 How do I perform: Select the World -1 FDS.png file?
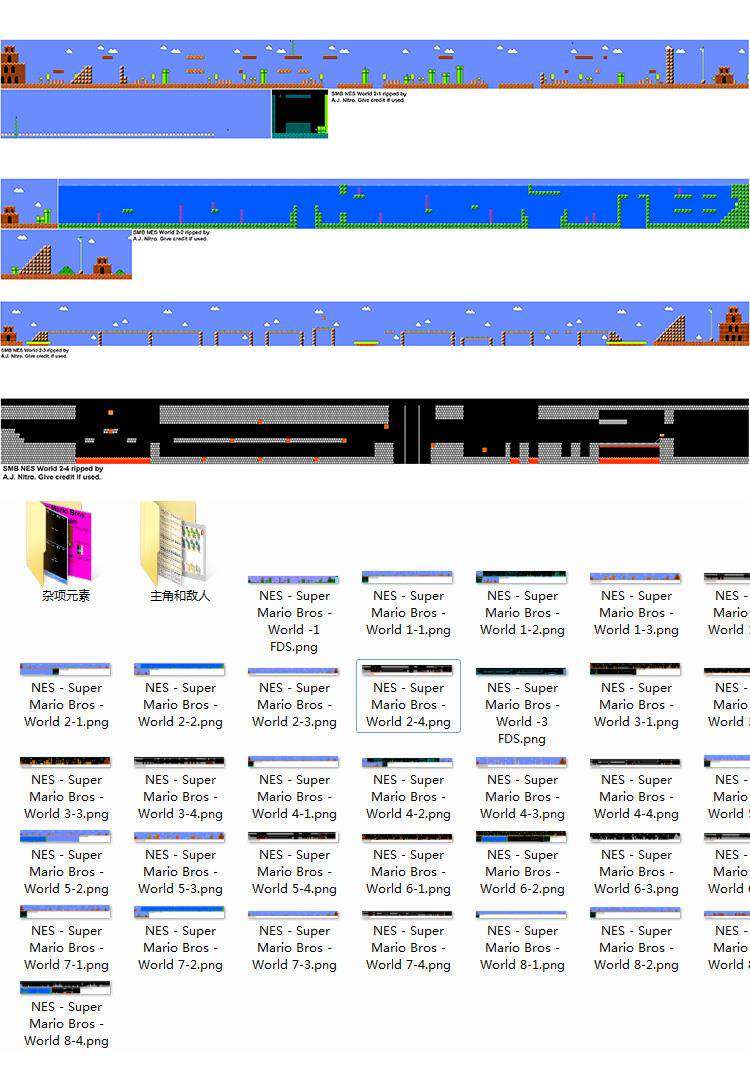294,613
